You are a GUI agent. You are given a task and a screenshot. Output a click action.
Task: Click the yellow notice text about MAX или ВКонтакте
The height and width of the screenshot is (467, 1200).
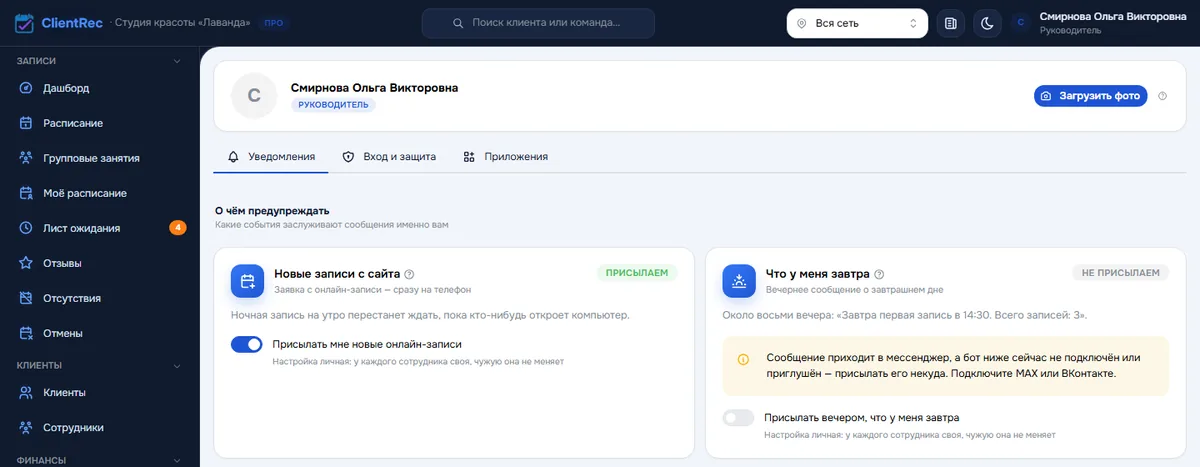tap(954, 365)
